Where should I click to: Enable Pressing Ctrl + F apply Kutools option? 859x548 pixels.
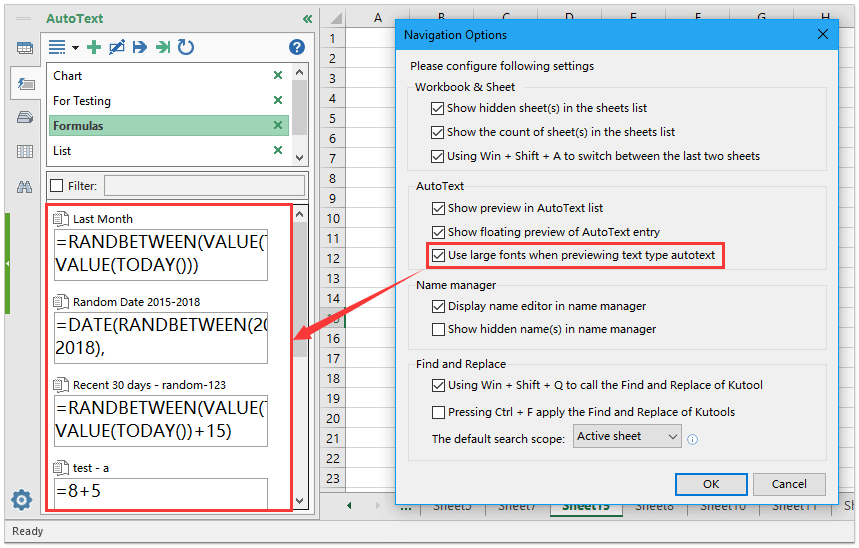pyautogui.click(x=438, y=412)
